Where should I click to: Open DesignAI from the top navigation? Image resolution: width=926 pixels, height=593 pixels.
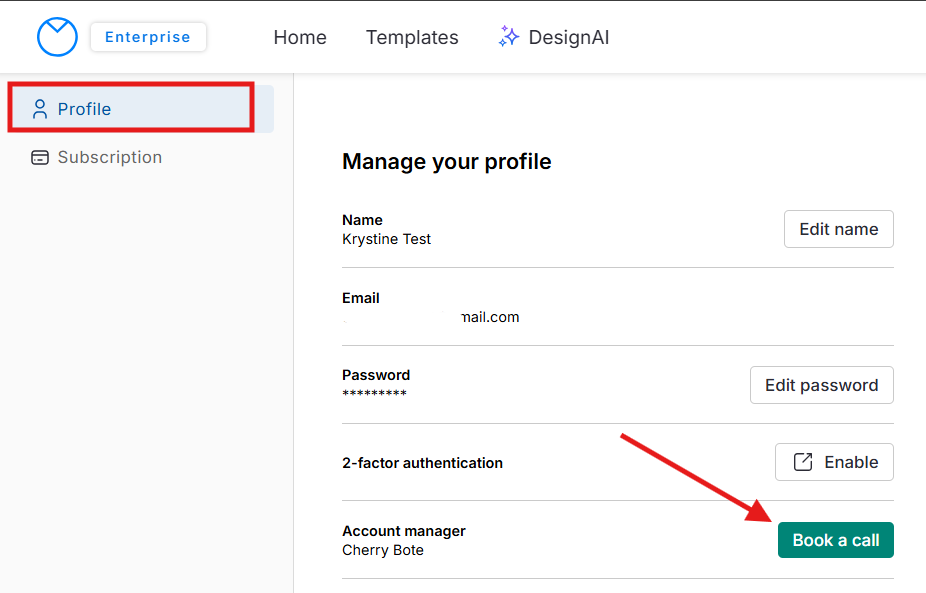click(x=568, y=37)
